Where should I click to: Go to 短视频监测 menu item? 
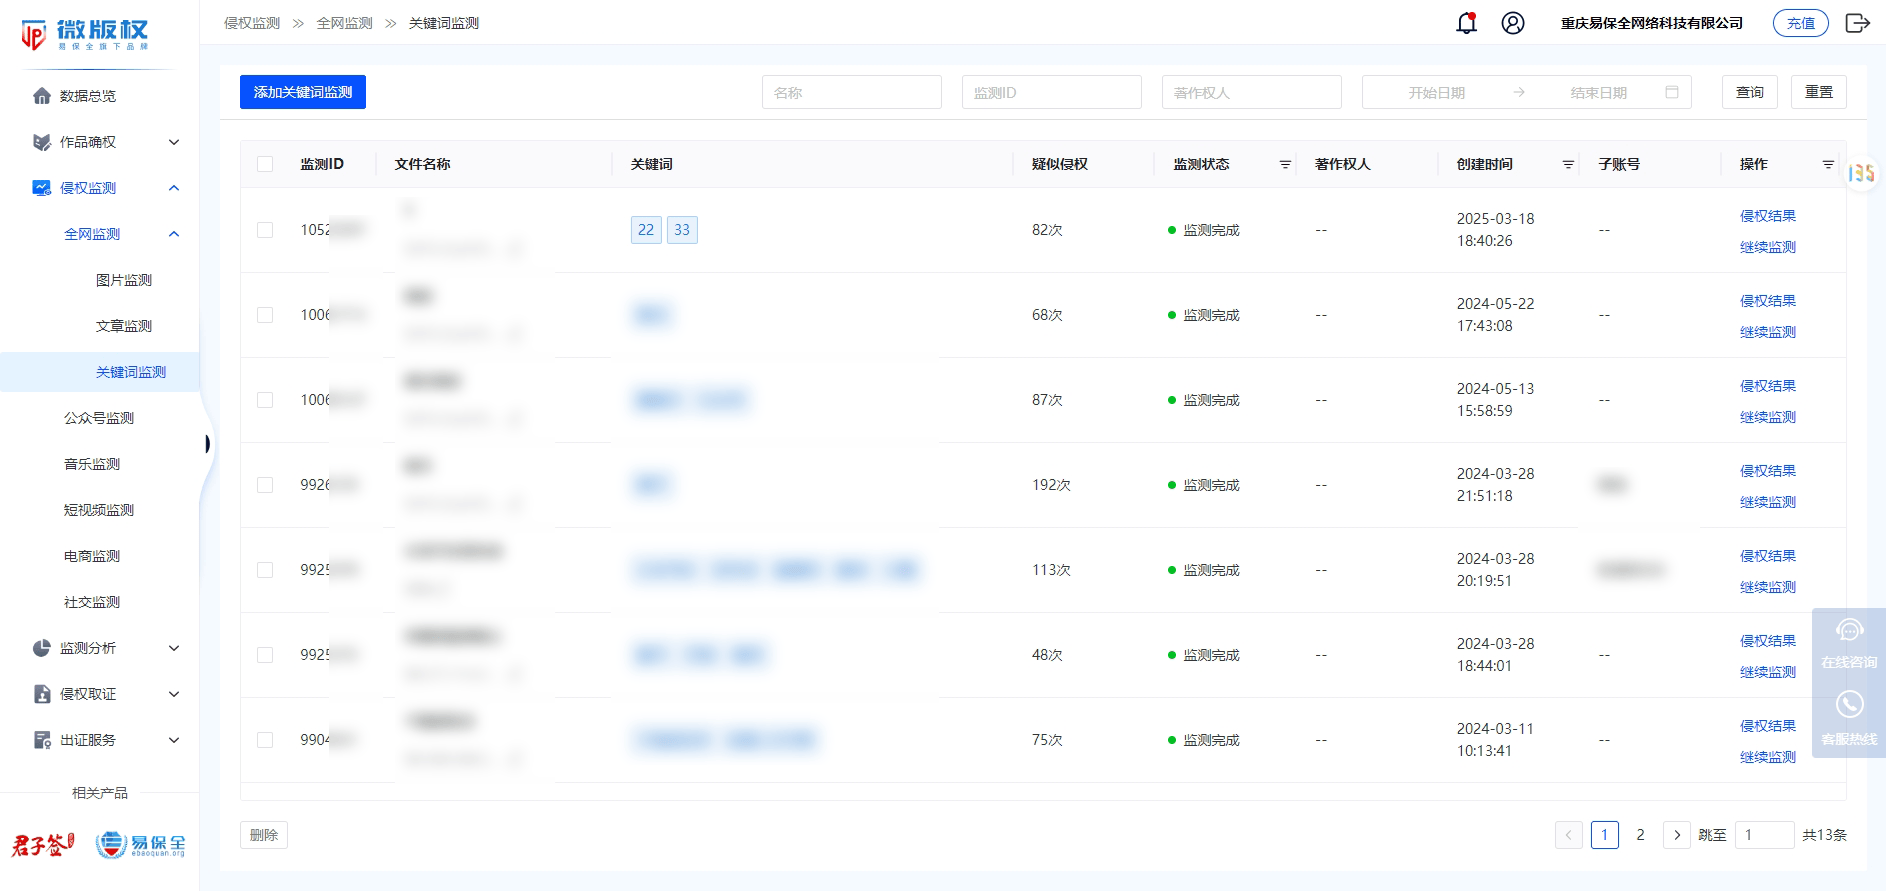(x=99, y=510)
